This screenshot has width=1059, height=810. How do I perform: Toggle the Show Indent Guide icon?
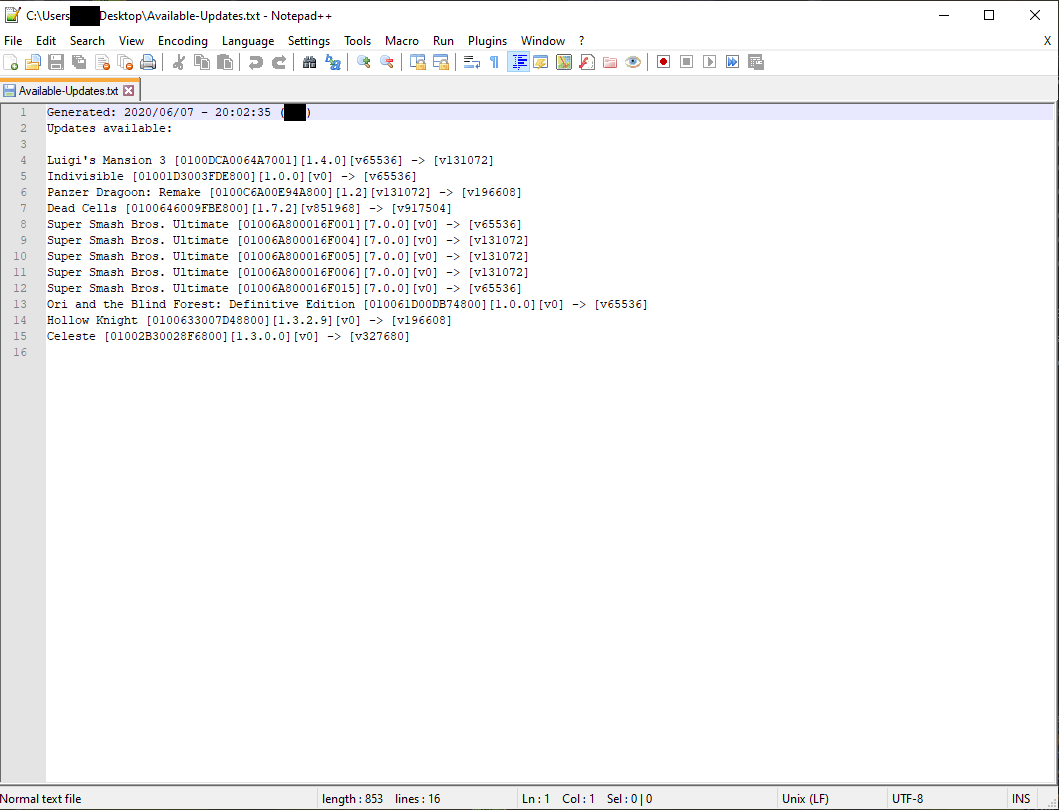coord(518,62)
